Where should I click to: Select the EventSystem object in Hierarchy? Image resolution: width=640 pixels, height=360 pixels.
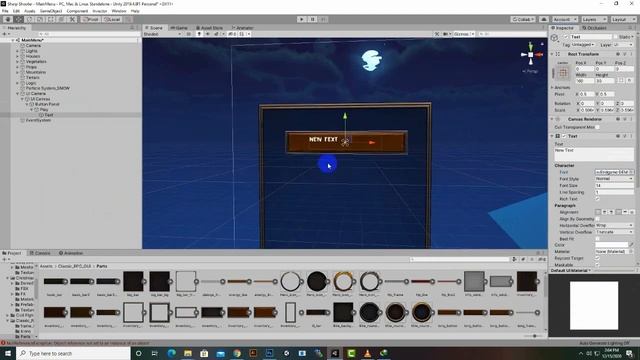[x=38, y=120]
